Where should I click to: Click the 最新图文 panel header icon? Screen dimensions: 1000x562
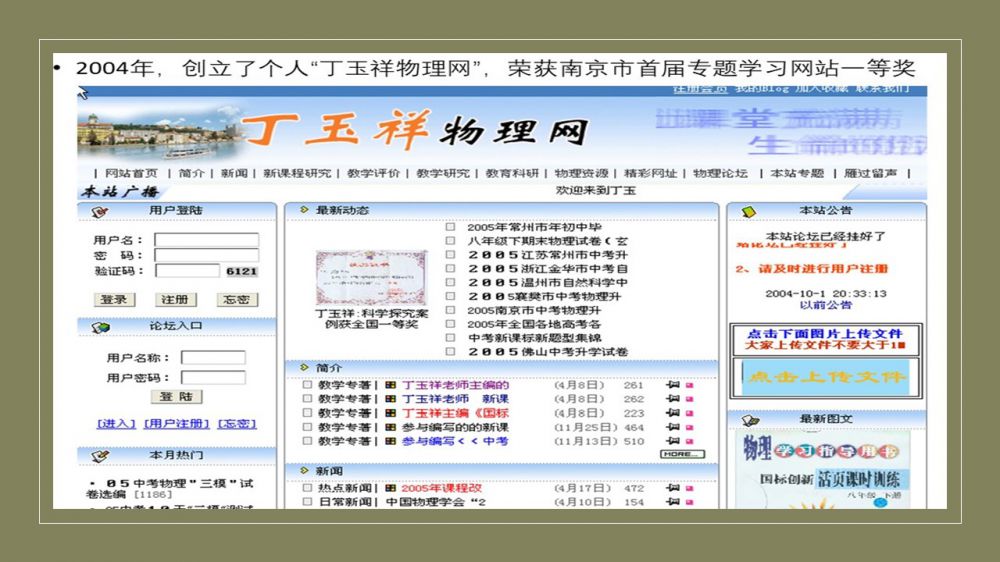click(749, 419)
